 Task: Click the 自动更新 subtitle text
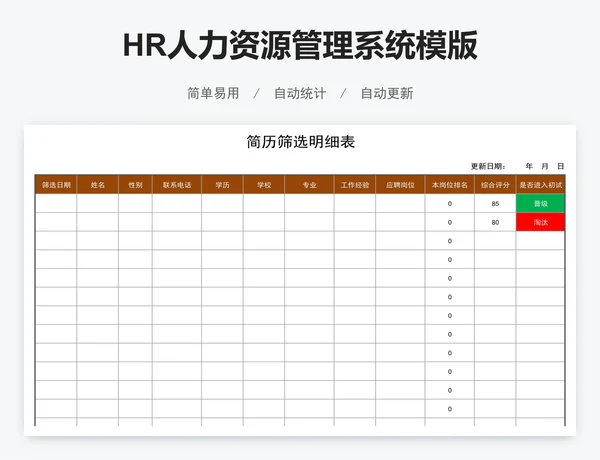pos(387,93)
